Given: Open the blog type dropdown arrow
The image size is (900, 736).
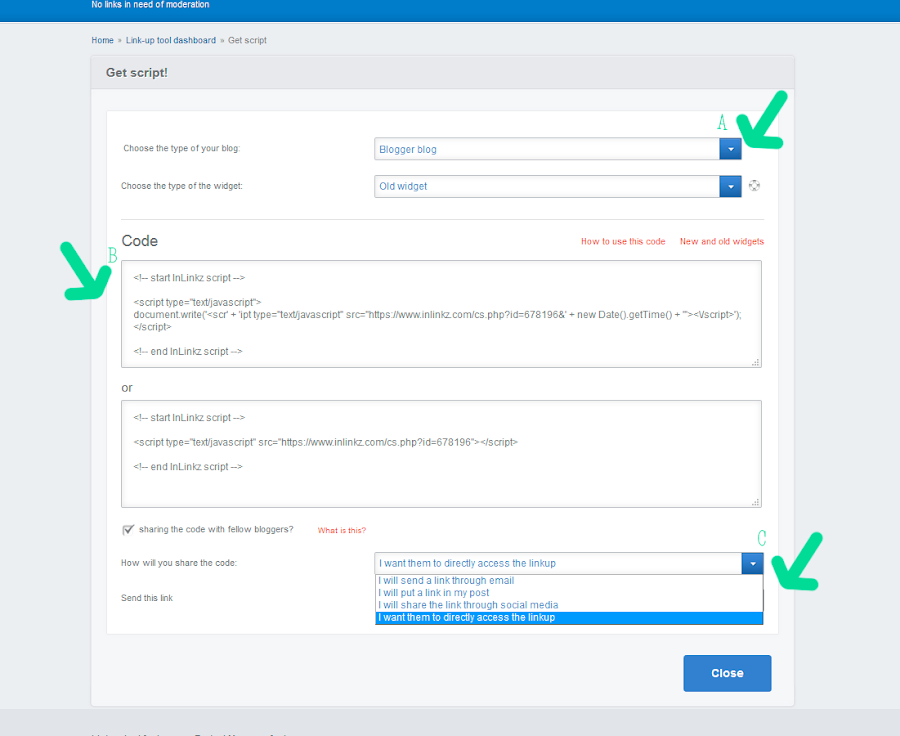Looking at the screenshot, I should click(x=730, y=149).
